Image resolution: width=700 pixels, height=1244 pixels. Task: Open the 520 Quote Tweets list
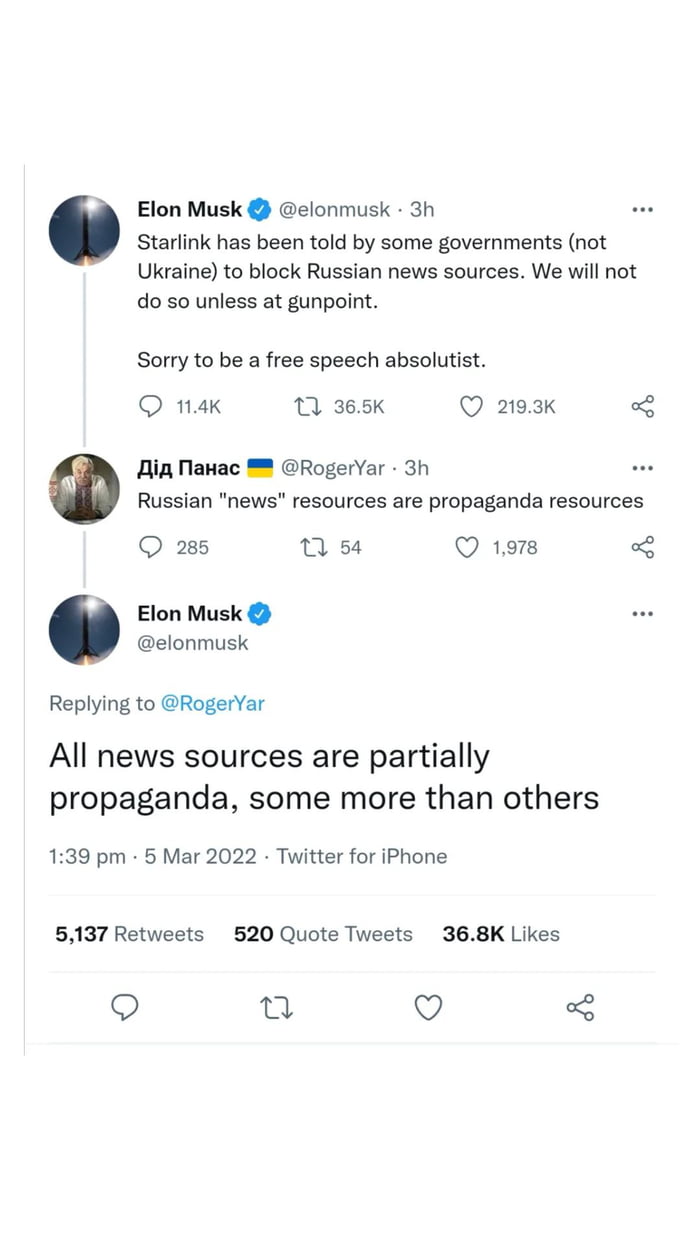[323, 934]
